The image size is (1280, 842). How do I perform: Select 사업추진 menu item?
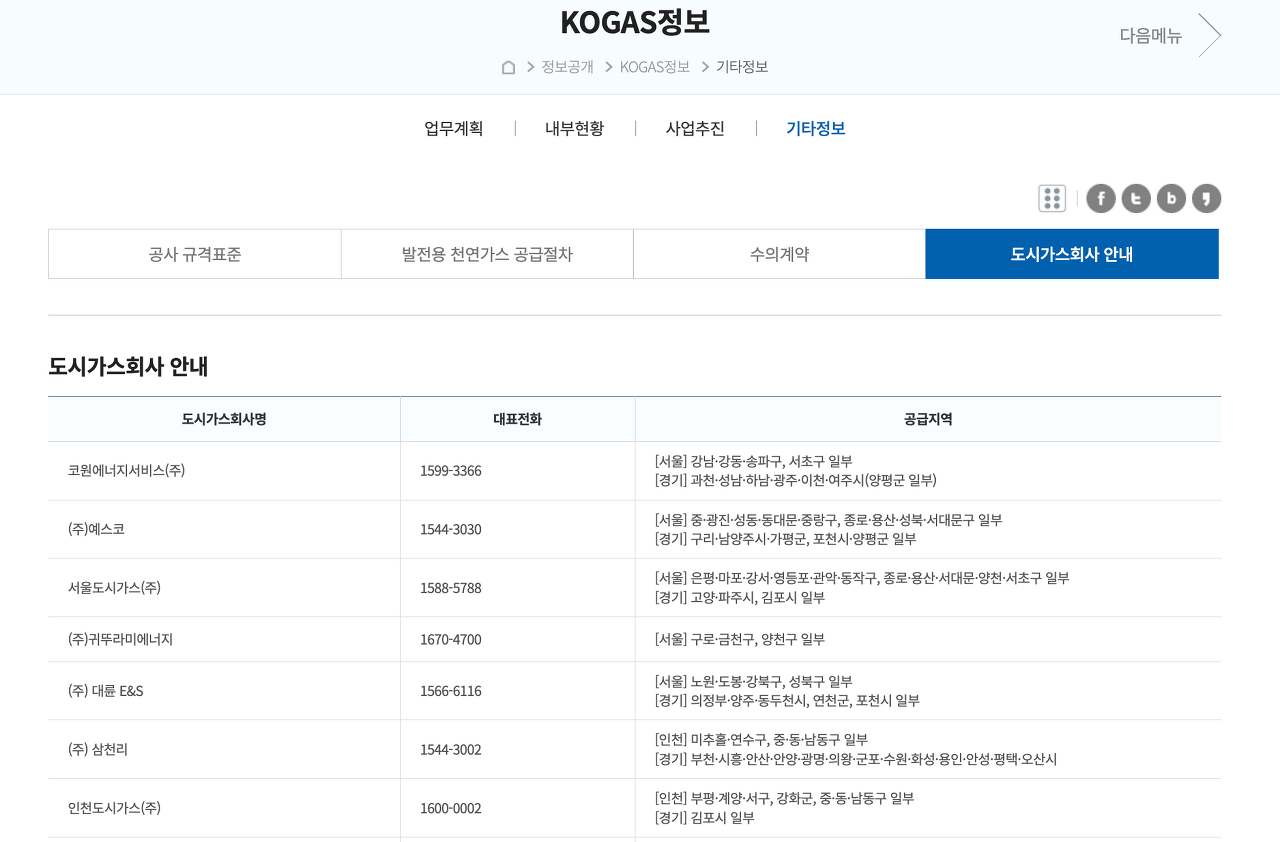click(695, 128)
